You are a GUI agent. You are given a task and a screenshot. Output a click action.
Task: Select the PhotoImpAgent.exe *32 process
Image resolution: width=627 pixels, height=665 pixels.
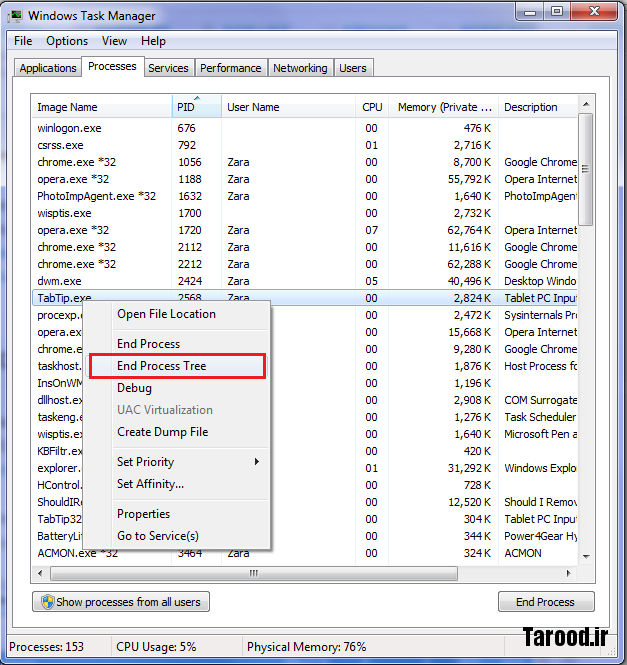pyautogui.click(x=305, y=196)
